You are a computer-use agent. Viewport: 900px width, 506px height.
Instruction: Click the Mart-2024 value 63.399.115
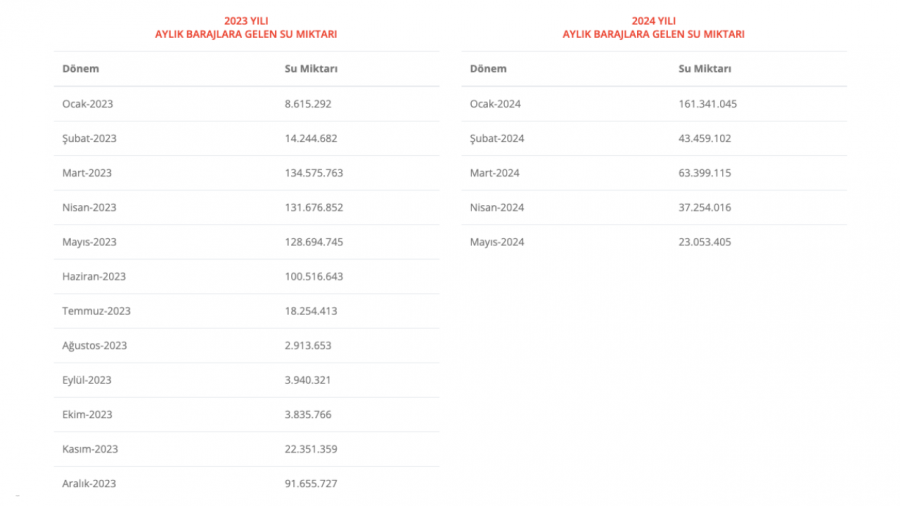pyautogui.click(x=705, y=173)
